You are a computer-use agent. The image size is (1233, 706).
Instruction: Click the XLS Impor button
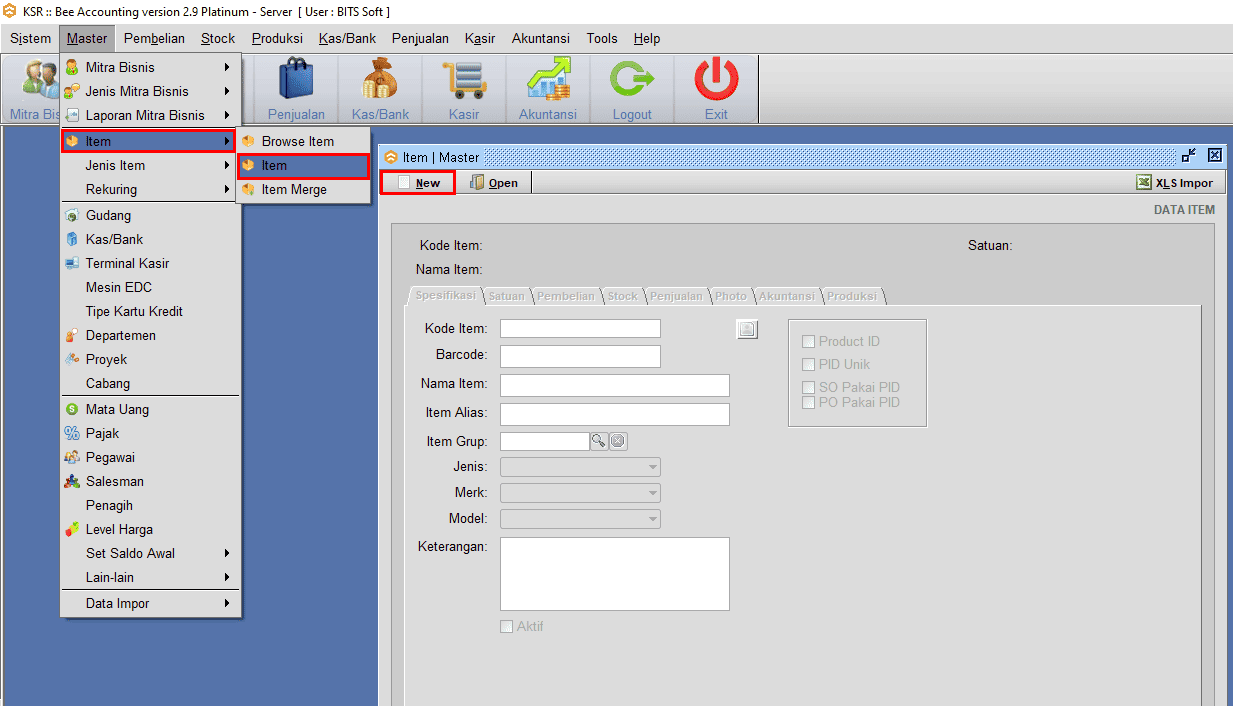coord(1175,183)
